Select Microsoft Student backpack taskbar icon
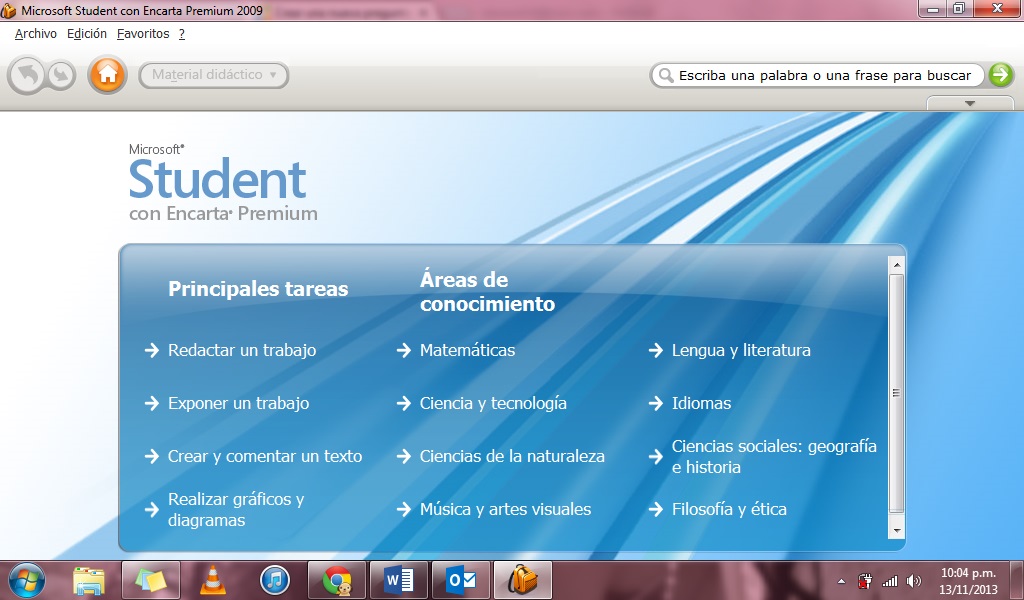1024x600 pixels. pos(522,580)
